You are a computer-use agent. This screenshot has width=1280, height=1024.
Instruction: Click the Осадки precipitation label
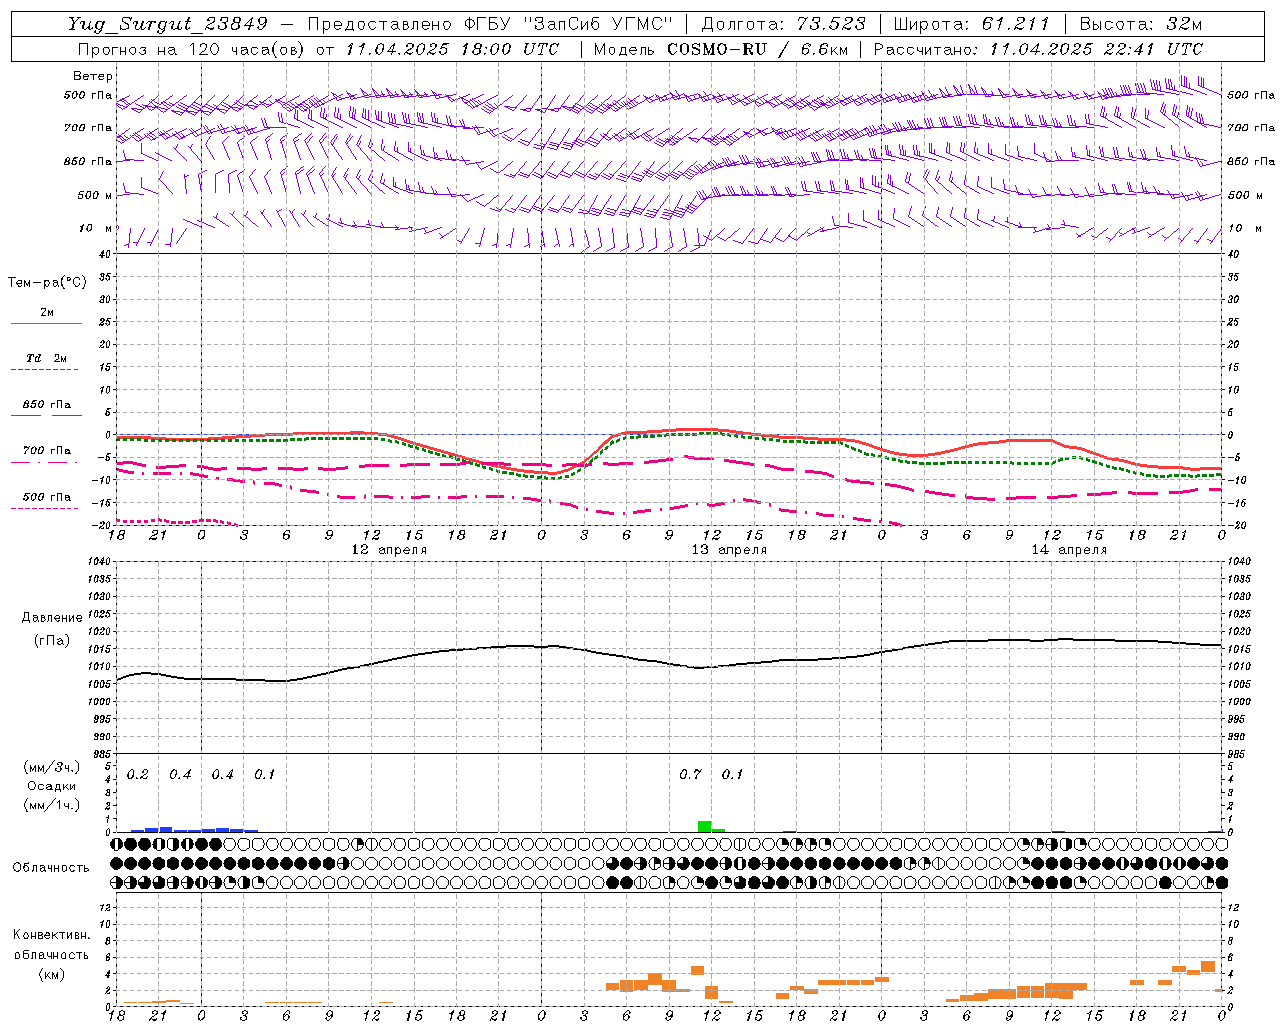pyautogui.click(x=52, y=786)
